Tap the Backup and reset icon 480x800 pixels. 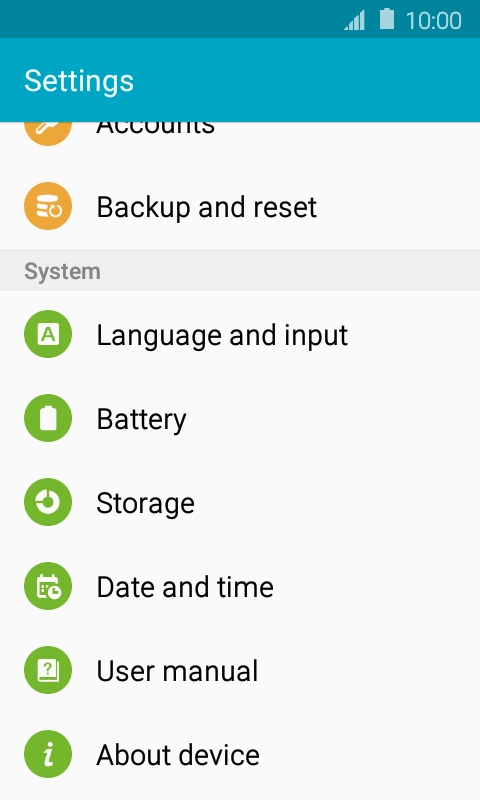pos(48,206)
